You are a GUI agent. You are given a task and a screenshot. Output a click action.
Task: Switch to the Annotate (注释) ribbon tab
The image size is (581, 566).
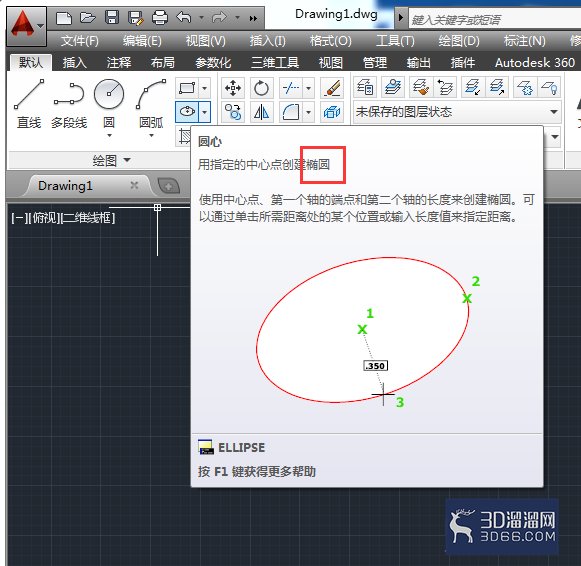pyautogui.click(x=119, y=63)
